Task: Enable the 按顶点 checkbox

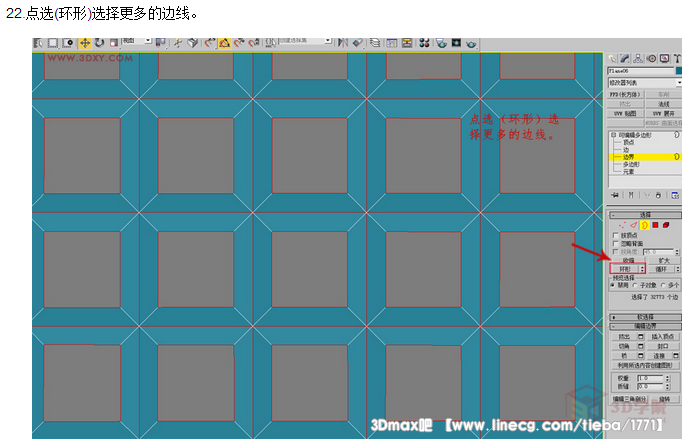Action: [616, 236]
